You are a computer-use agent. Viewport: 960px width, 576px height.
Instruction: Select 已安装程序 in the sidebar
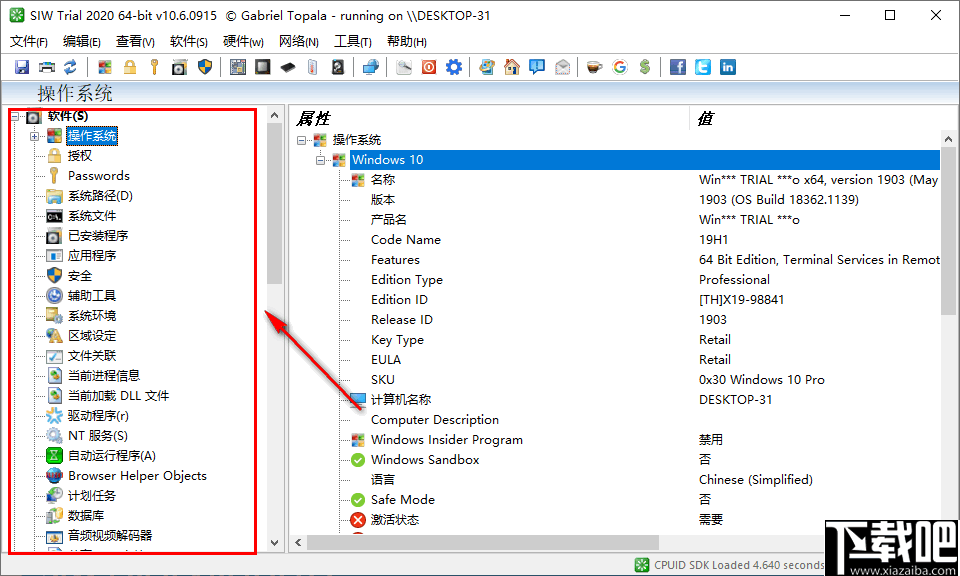click(96, 235)
